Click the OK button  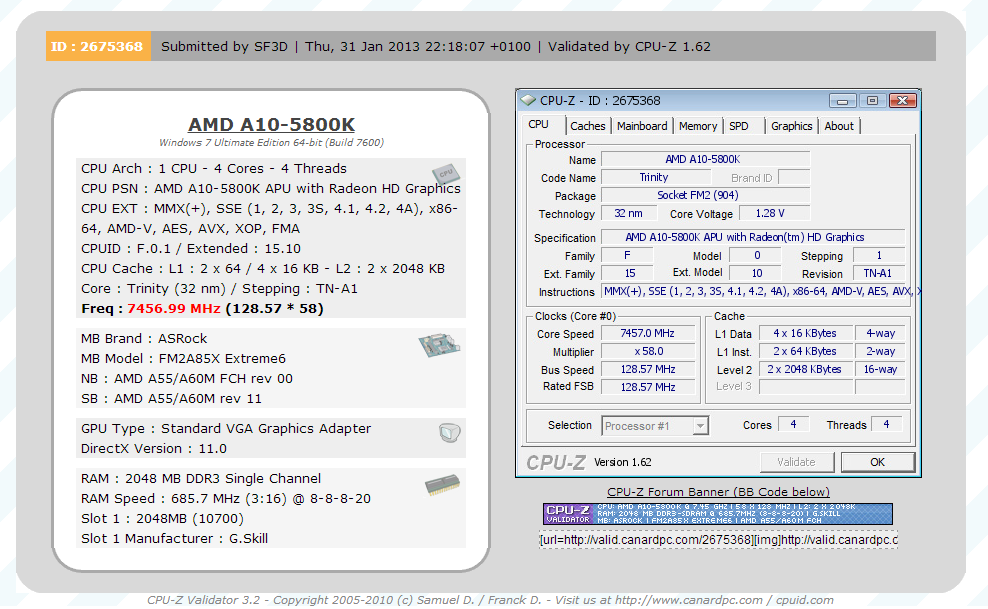click(878, 462)
